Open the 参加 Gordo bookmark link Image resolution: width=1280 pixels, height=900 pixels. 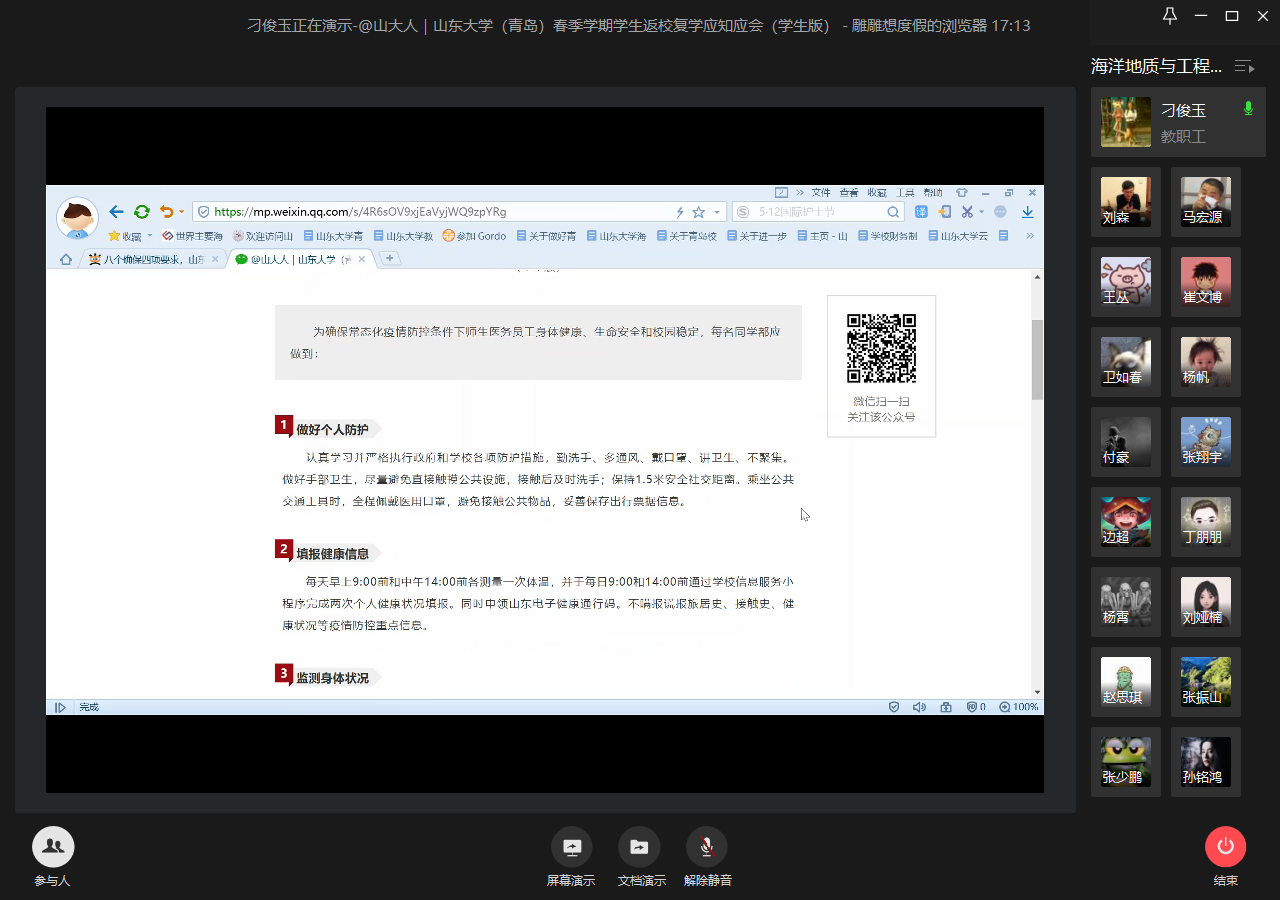[474, 236]
